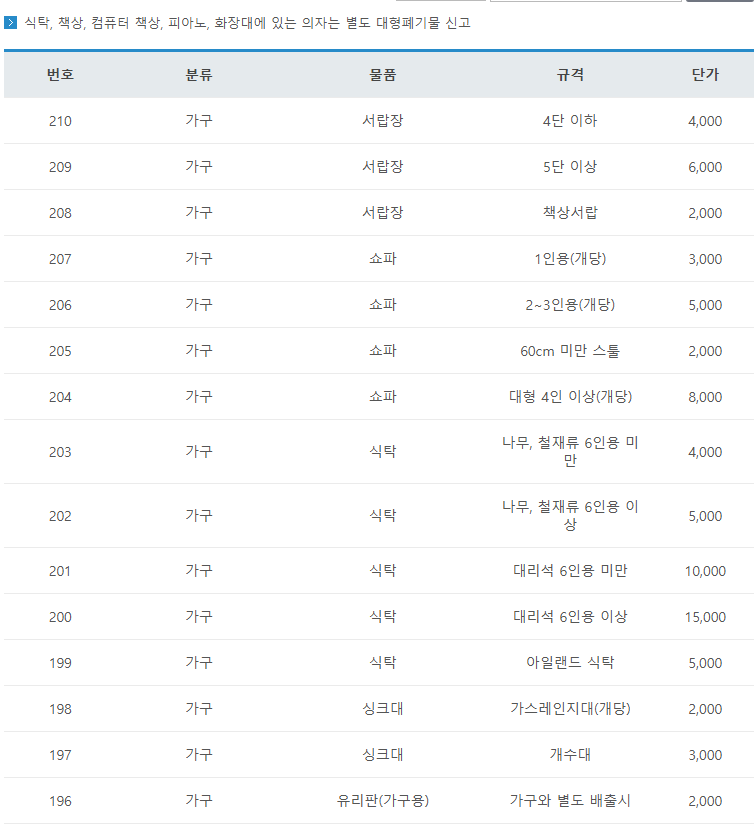Click the 2,000 price in row 196
755x826 pixels.
(x=705, y=801)
